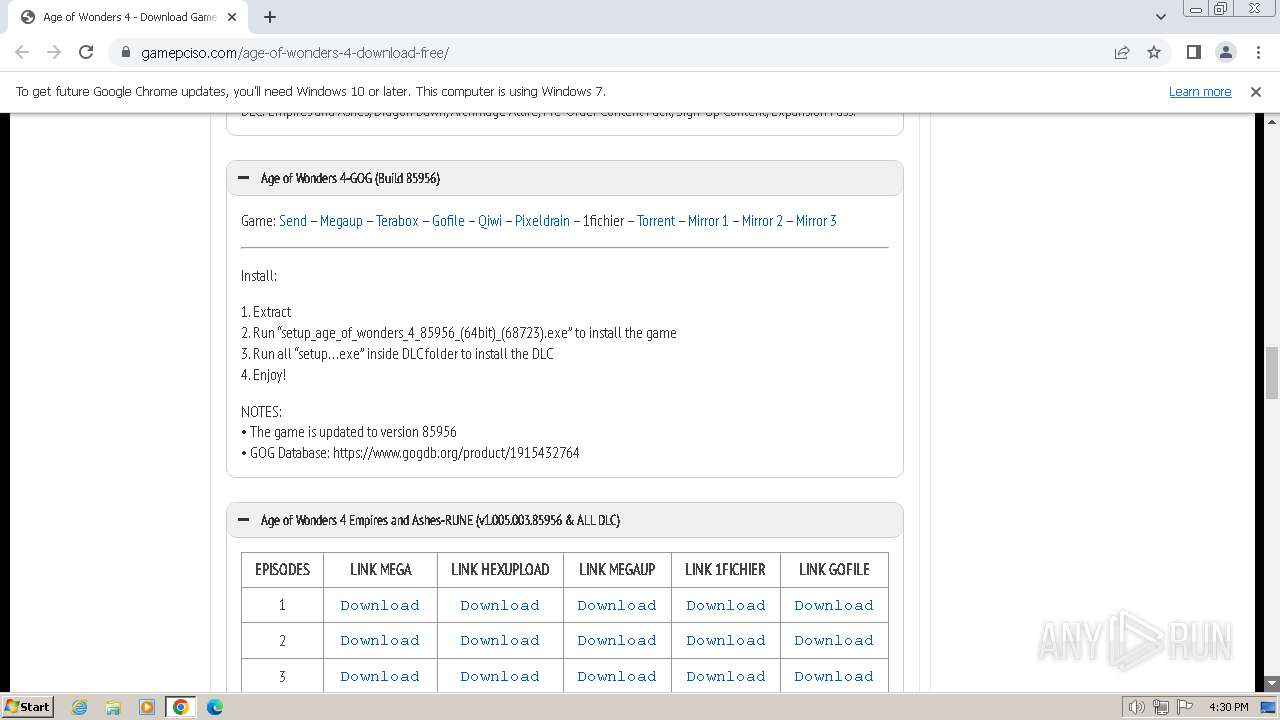Click episode 2 MEGAUP Download link
1280x720 pixels.
(617, 640)
